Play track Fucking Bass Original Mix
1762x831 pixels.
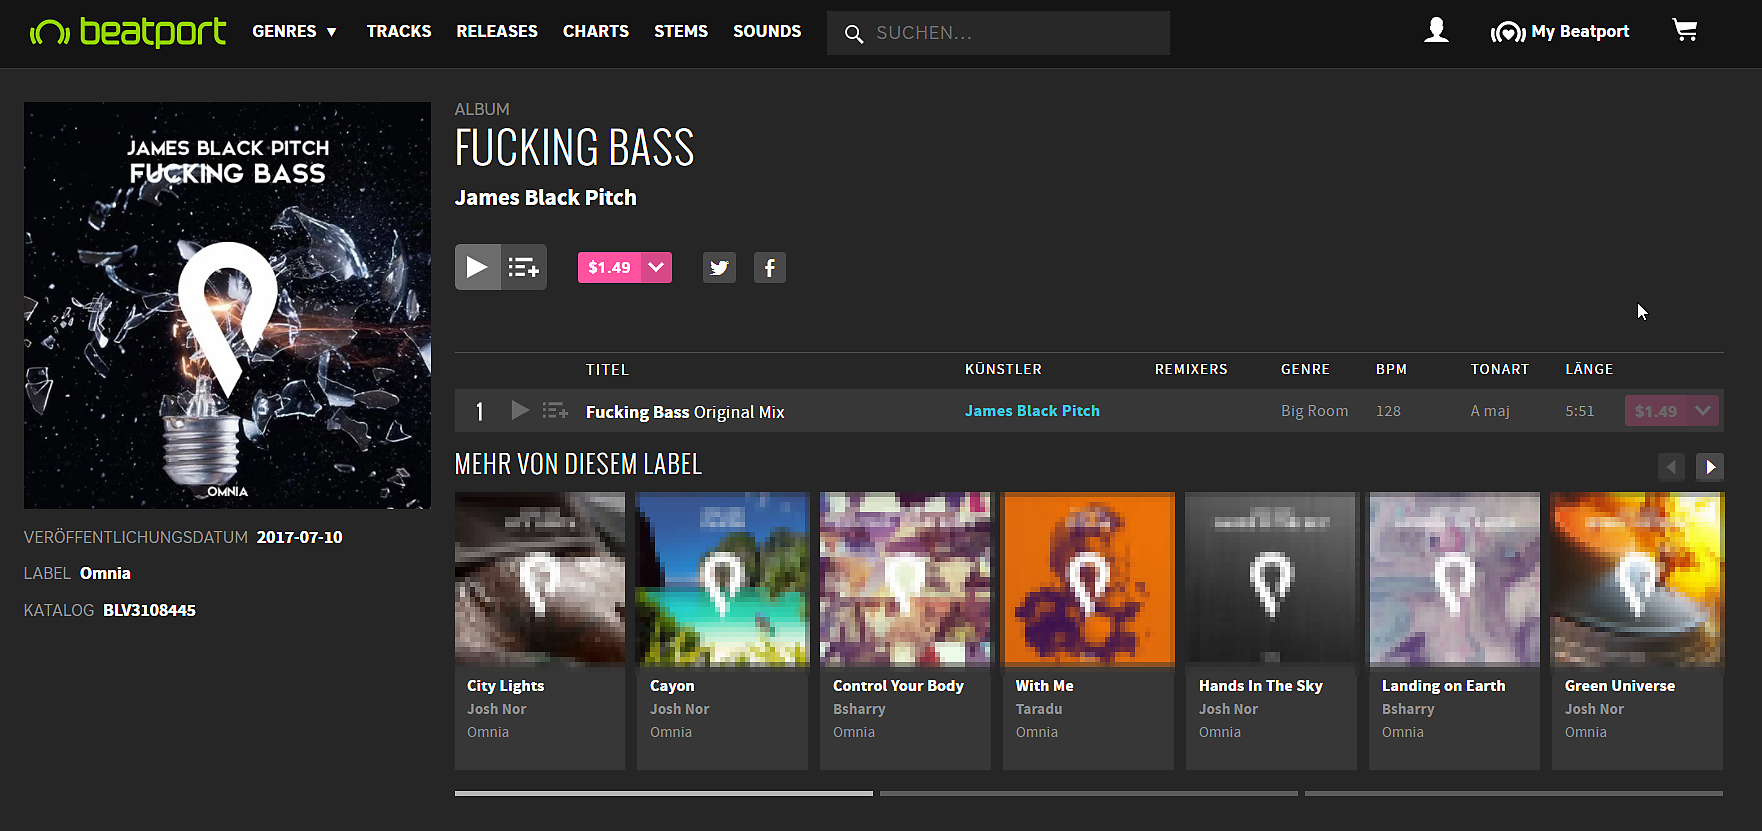click(520, 410)
